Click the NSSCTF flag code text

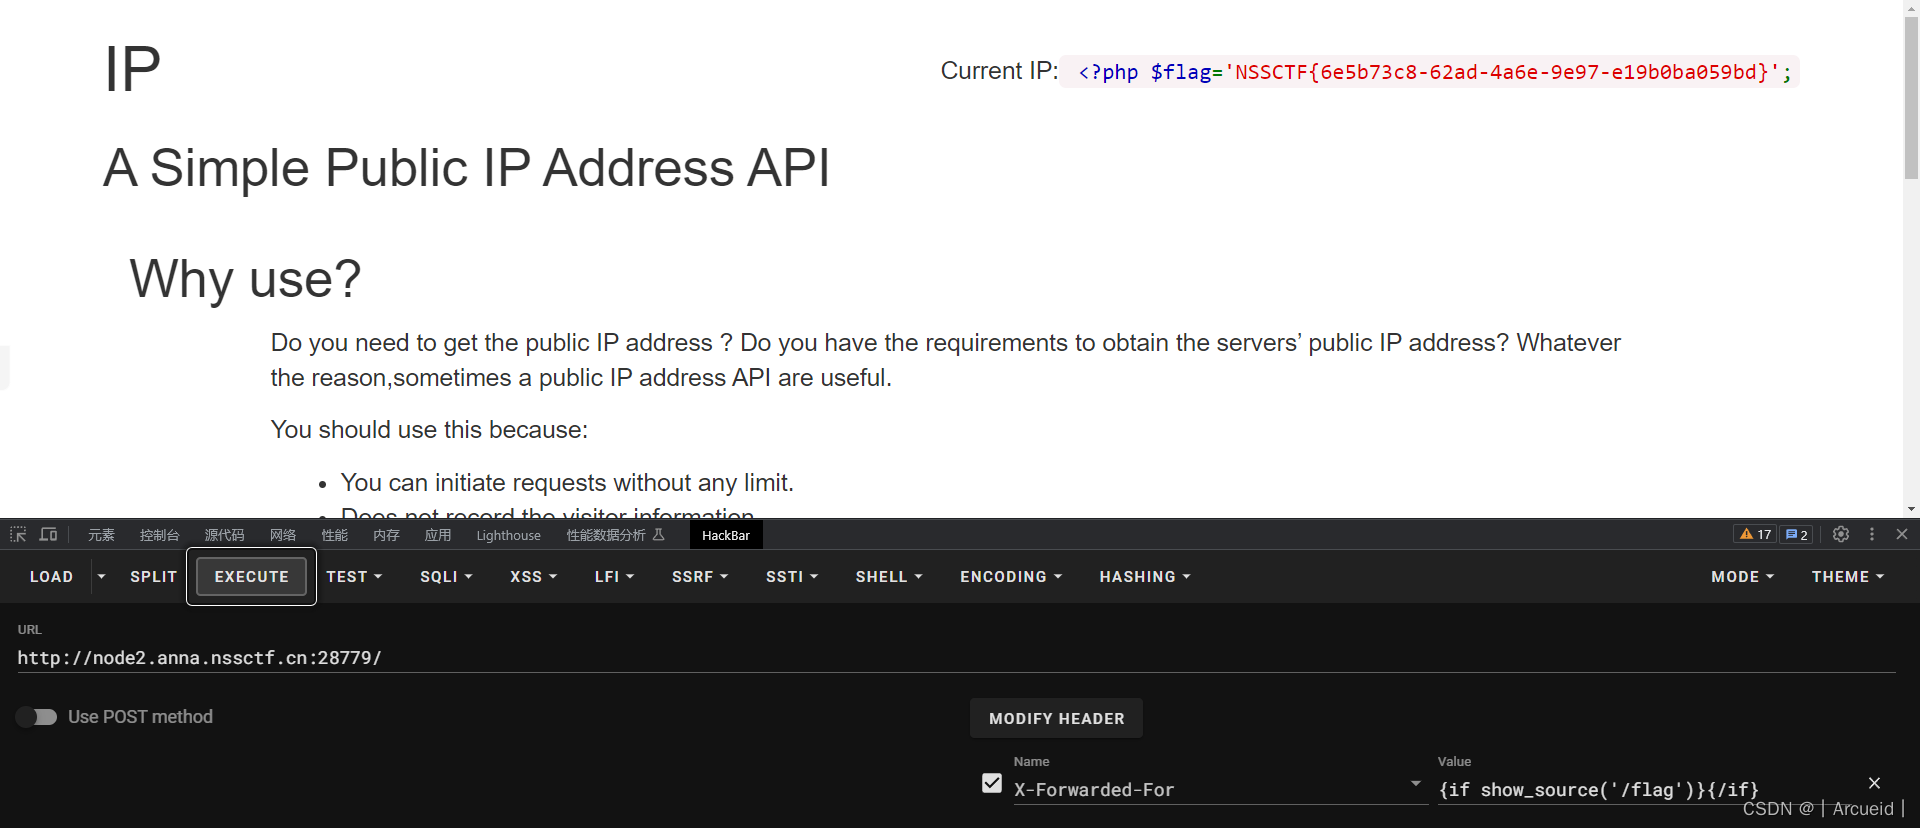(1430, 72)
